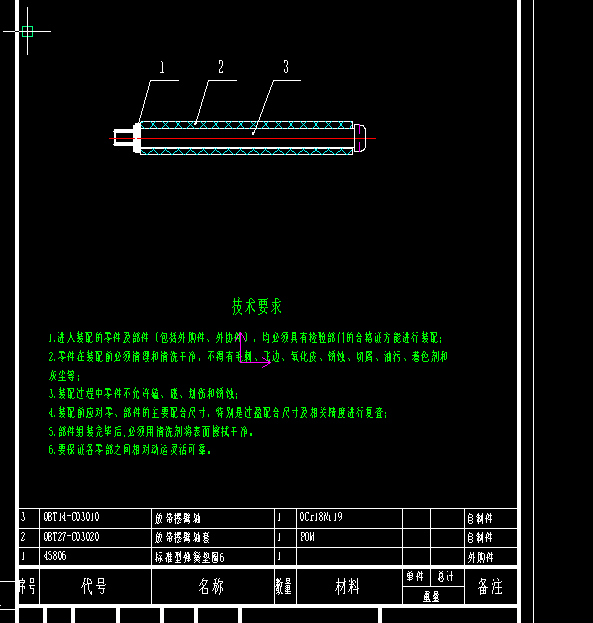The height and width of the screenshot is (623, 593).
Task: Click the 数量 column header
Action: click(284, 586)
